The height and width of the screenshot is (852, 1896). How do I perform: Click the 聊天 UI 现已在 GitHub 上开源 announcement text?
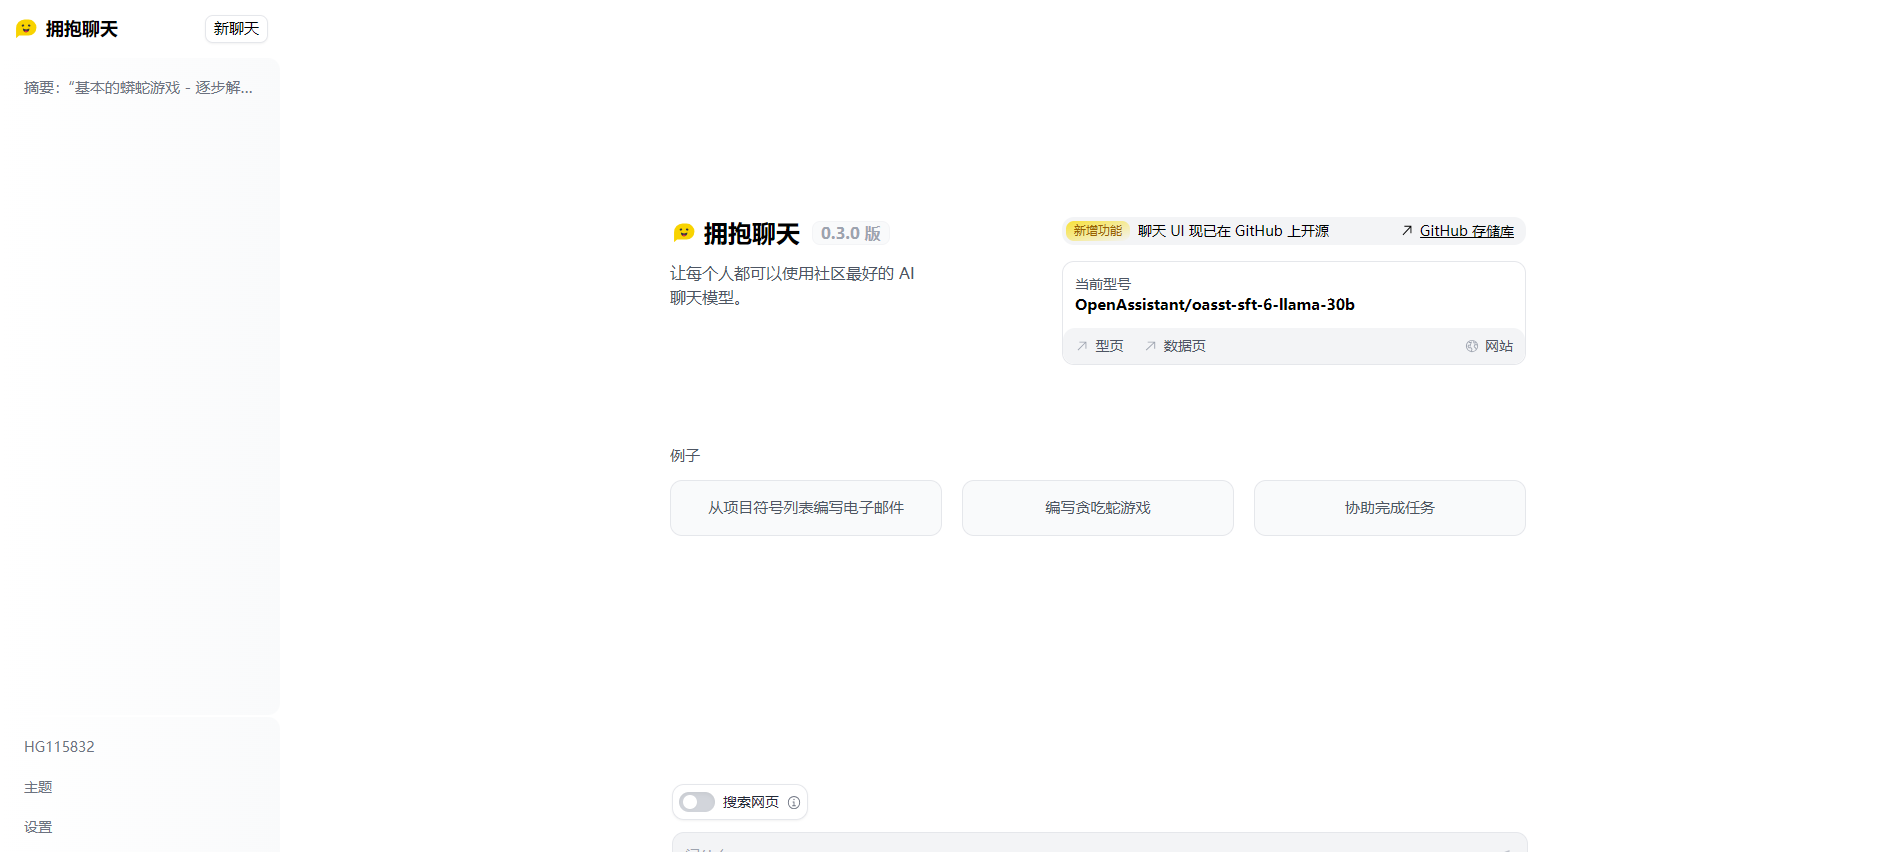pos(1233,231)
